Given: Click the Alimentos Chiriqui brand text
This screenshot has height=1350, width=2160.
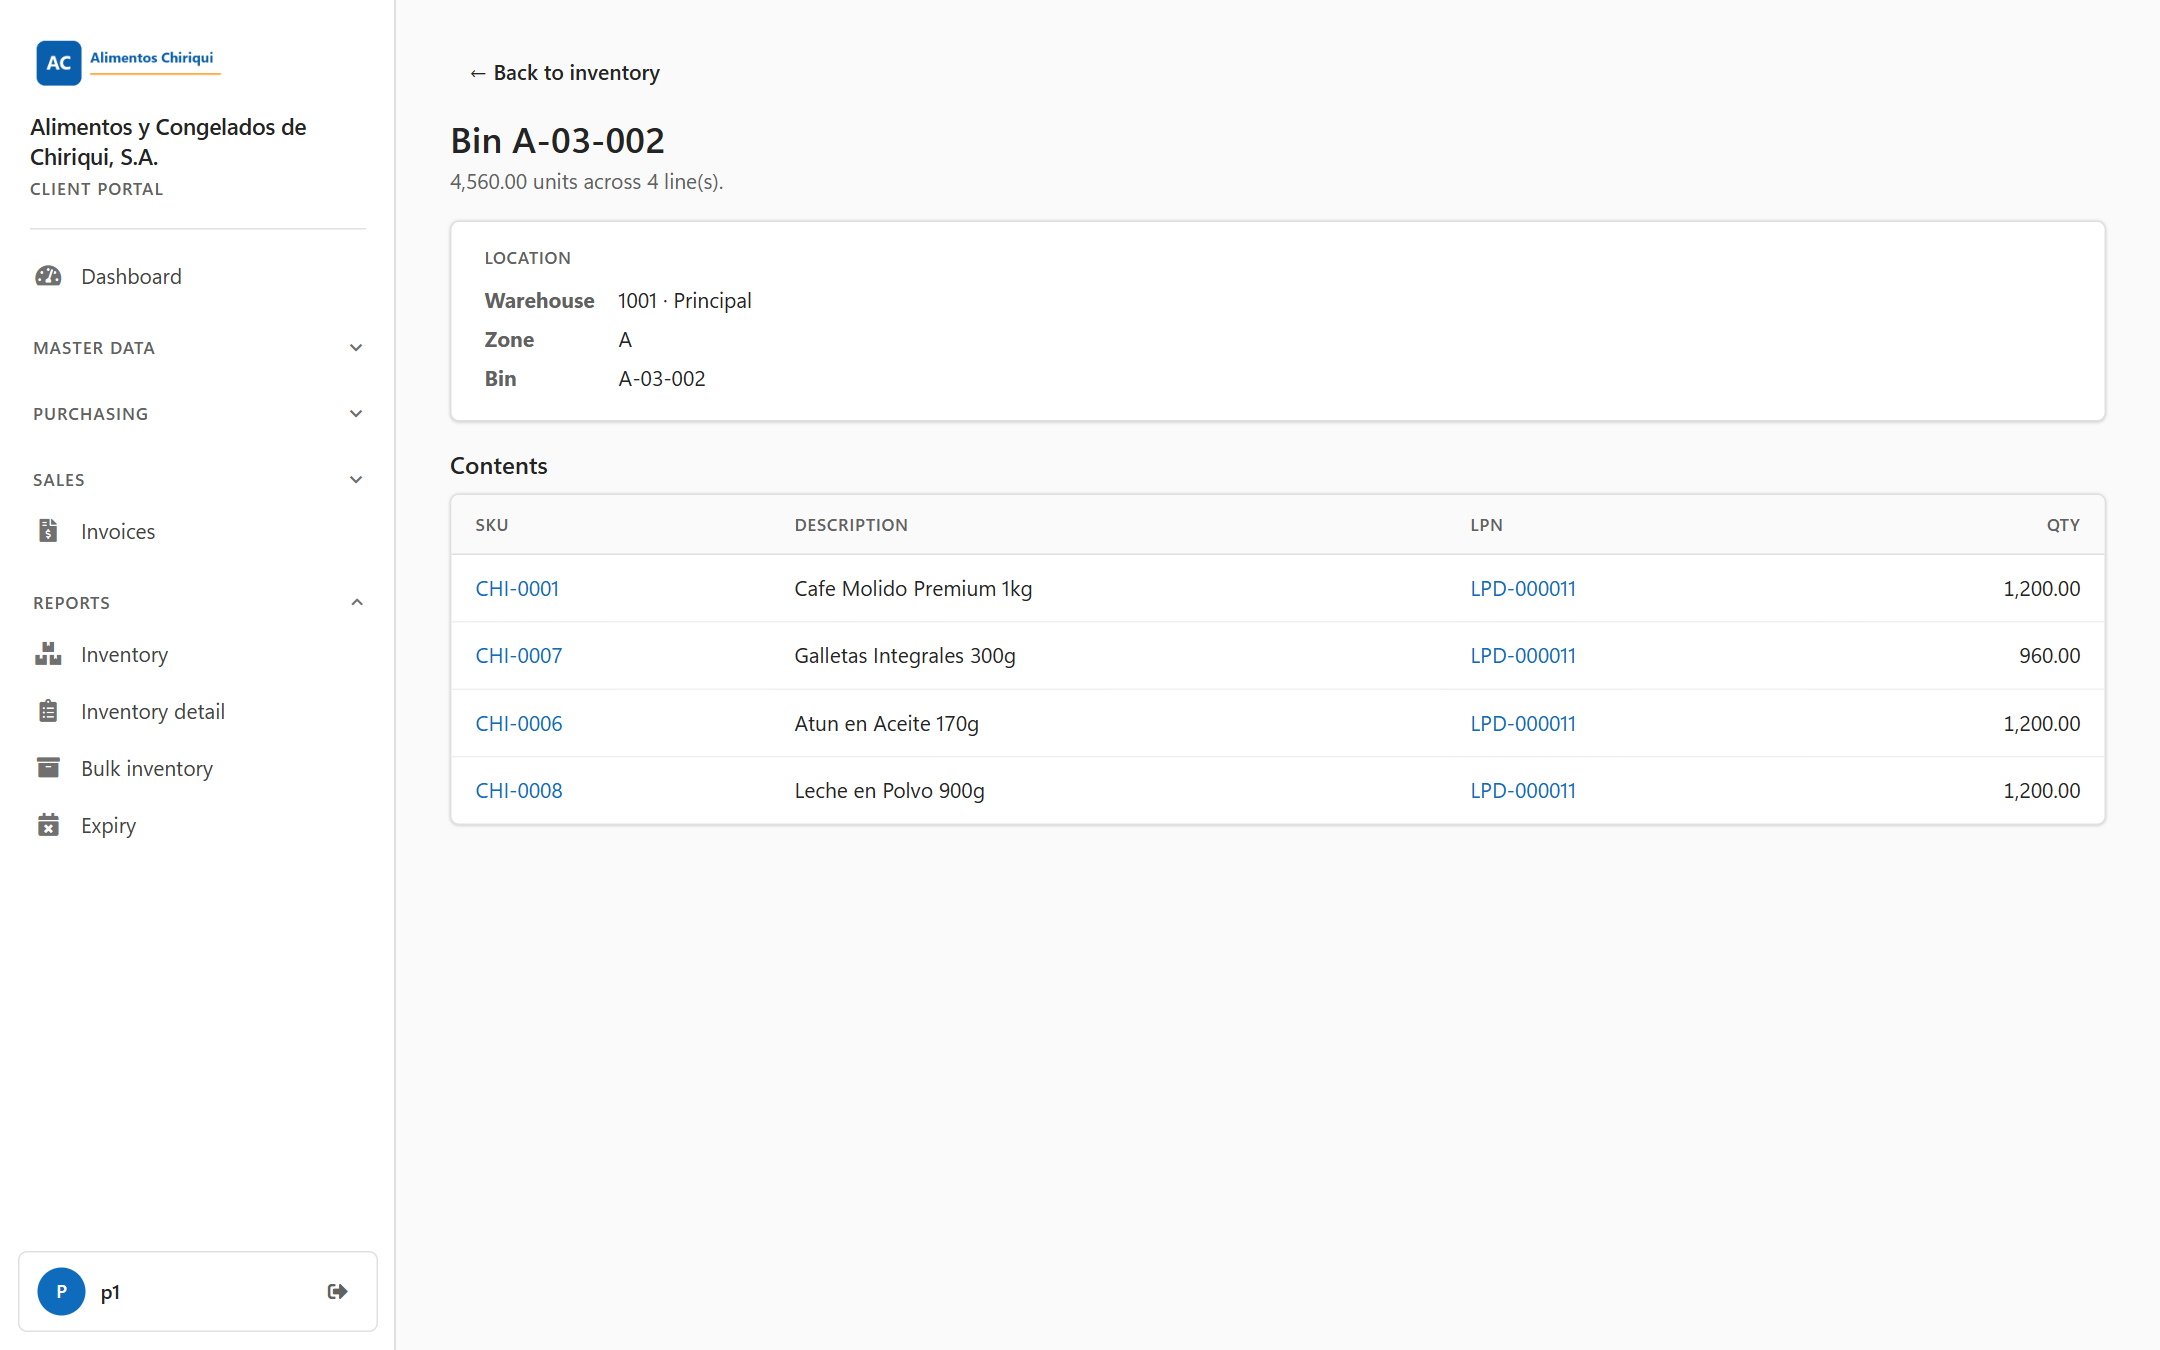Looking at the screenshot, I should (x=152, y=58).
